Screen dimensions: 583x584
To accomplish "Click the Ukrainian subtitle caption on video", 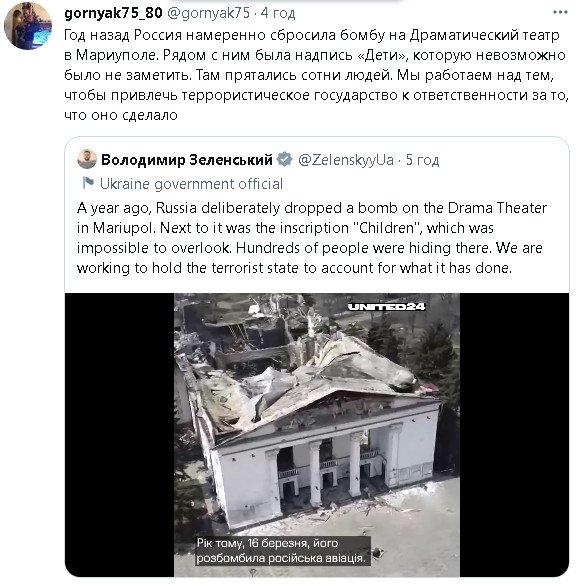I will click(x=283, y=550).
